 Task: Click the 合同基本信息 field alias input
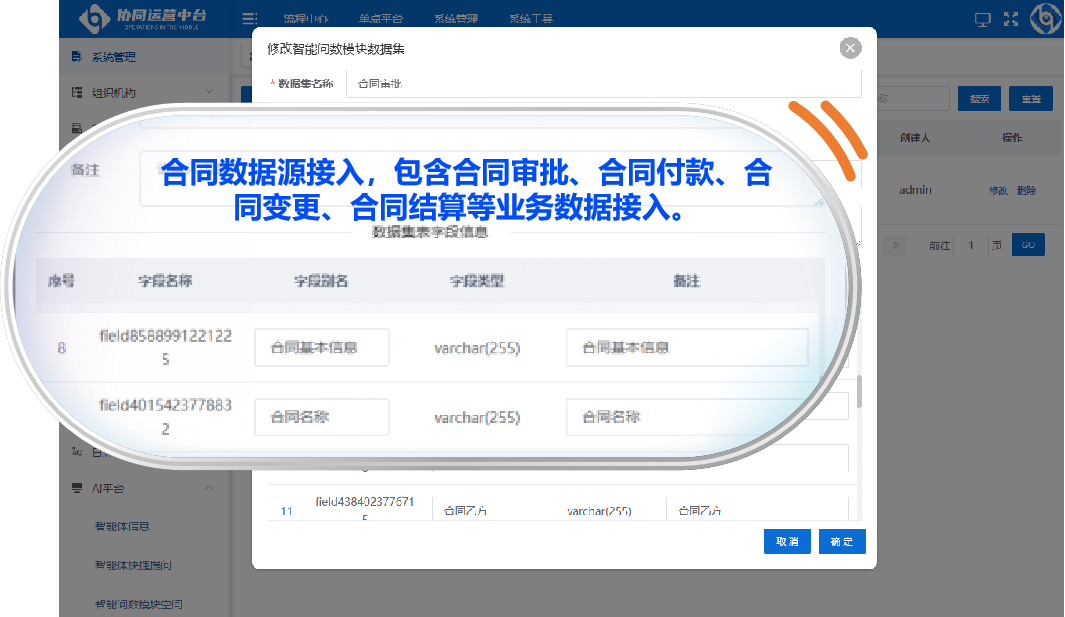pos(321,348)
